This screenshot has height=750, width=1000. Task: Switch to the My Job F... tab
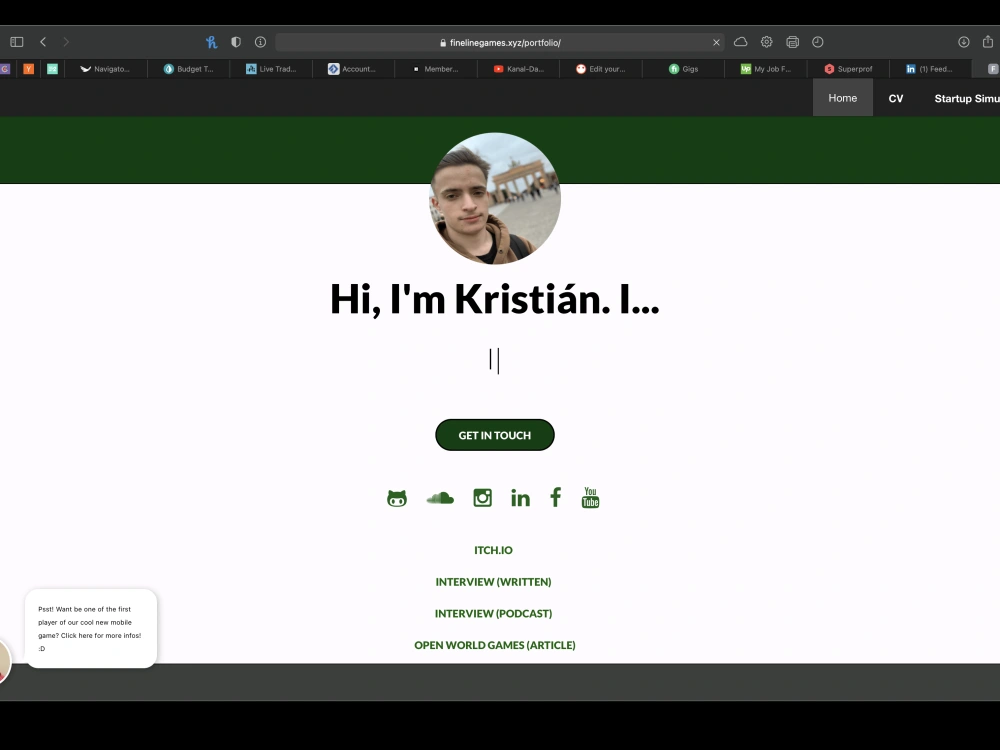coord(766,69)
